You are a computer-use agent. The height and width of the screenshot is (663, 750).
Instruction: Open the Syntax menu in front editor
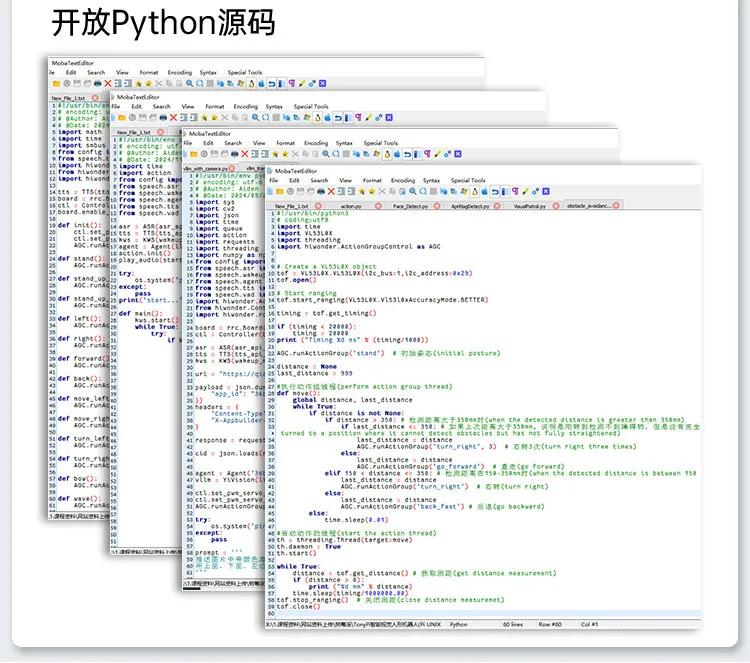point(431,180)
